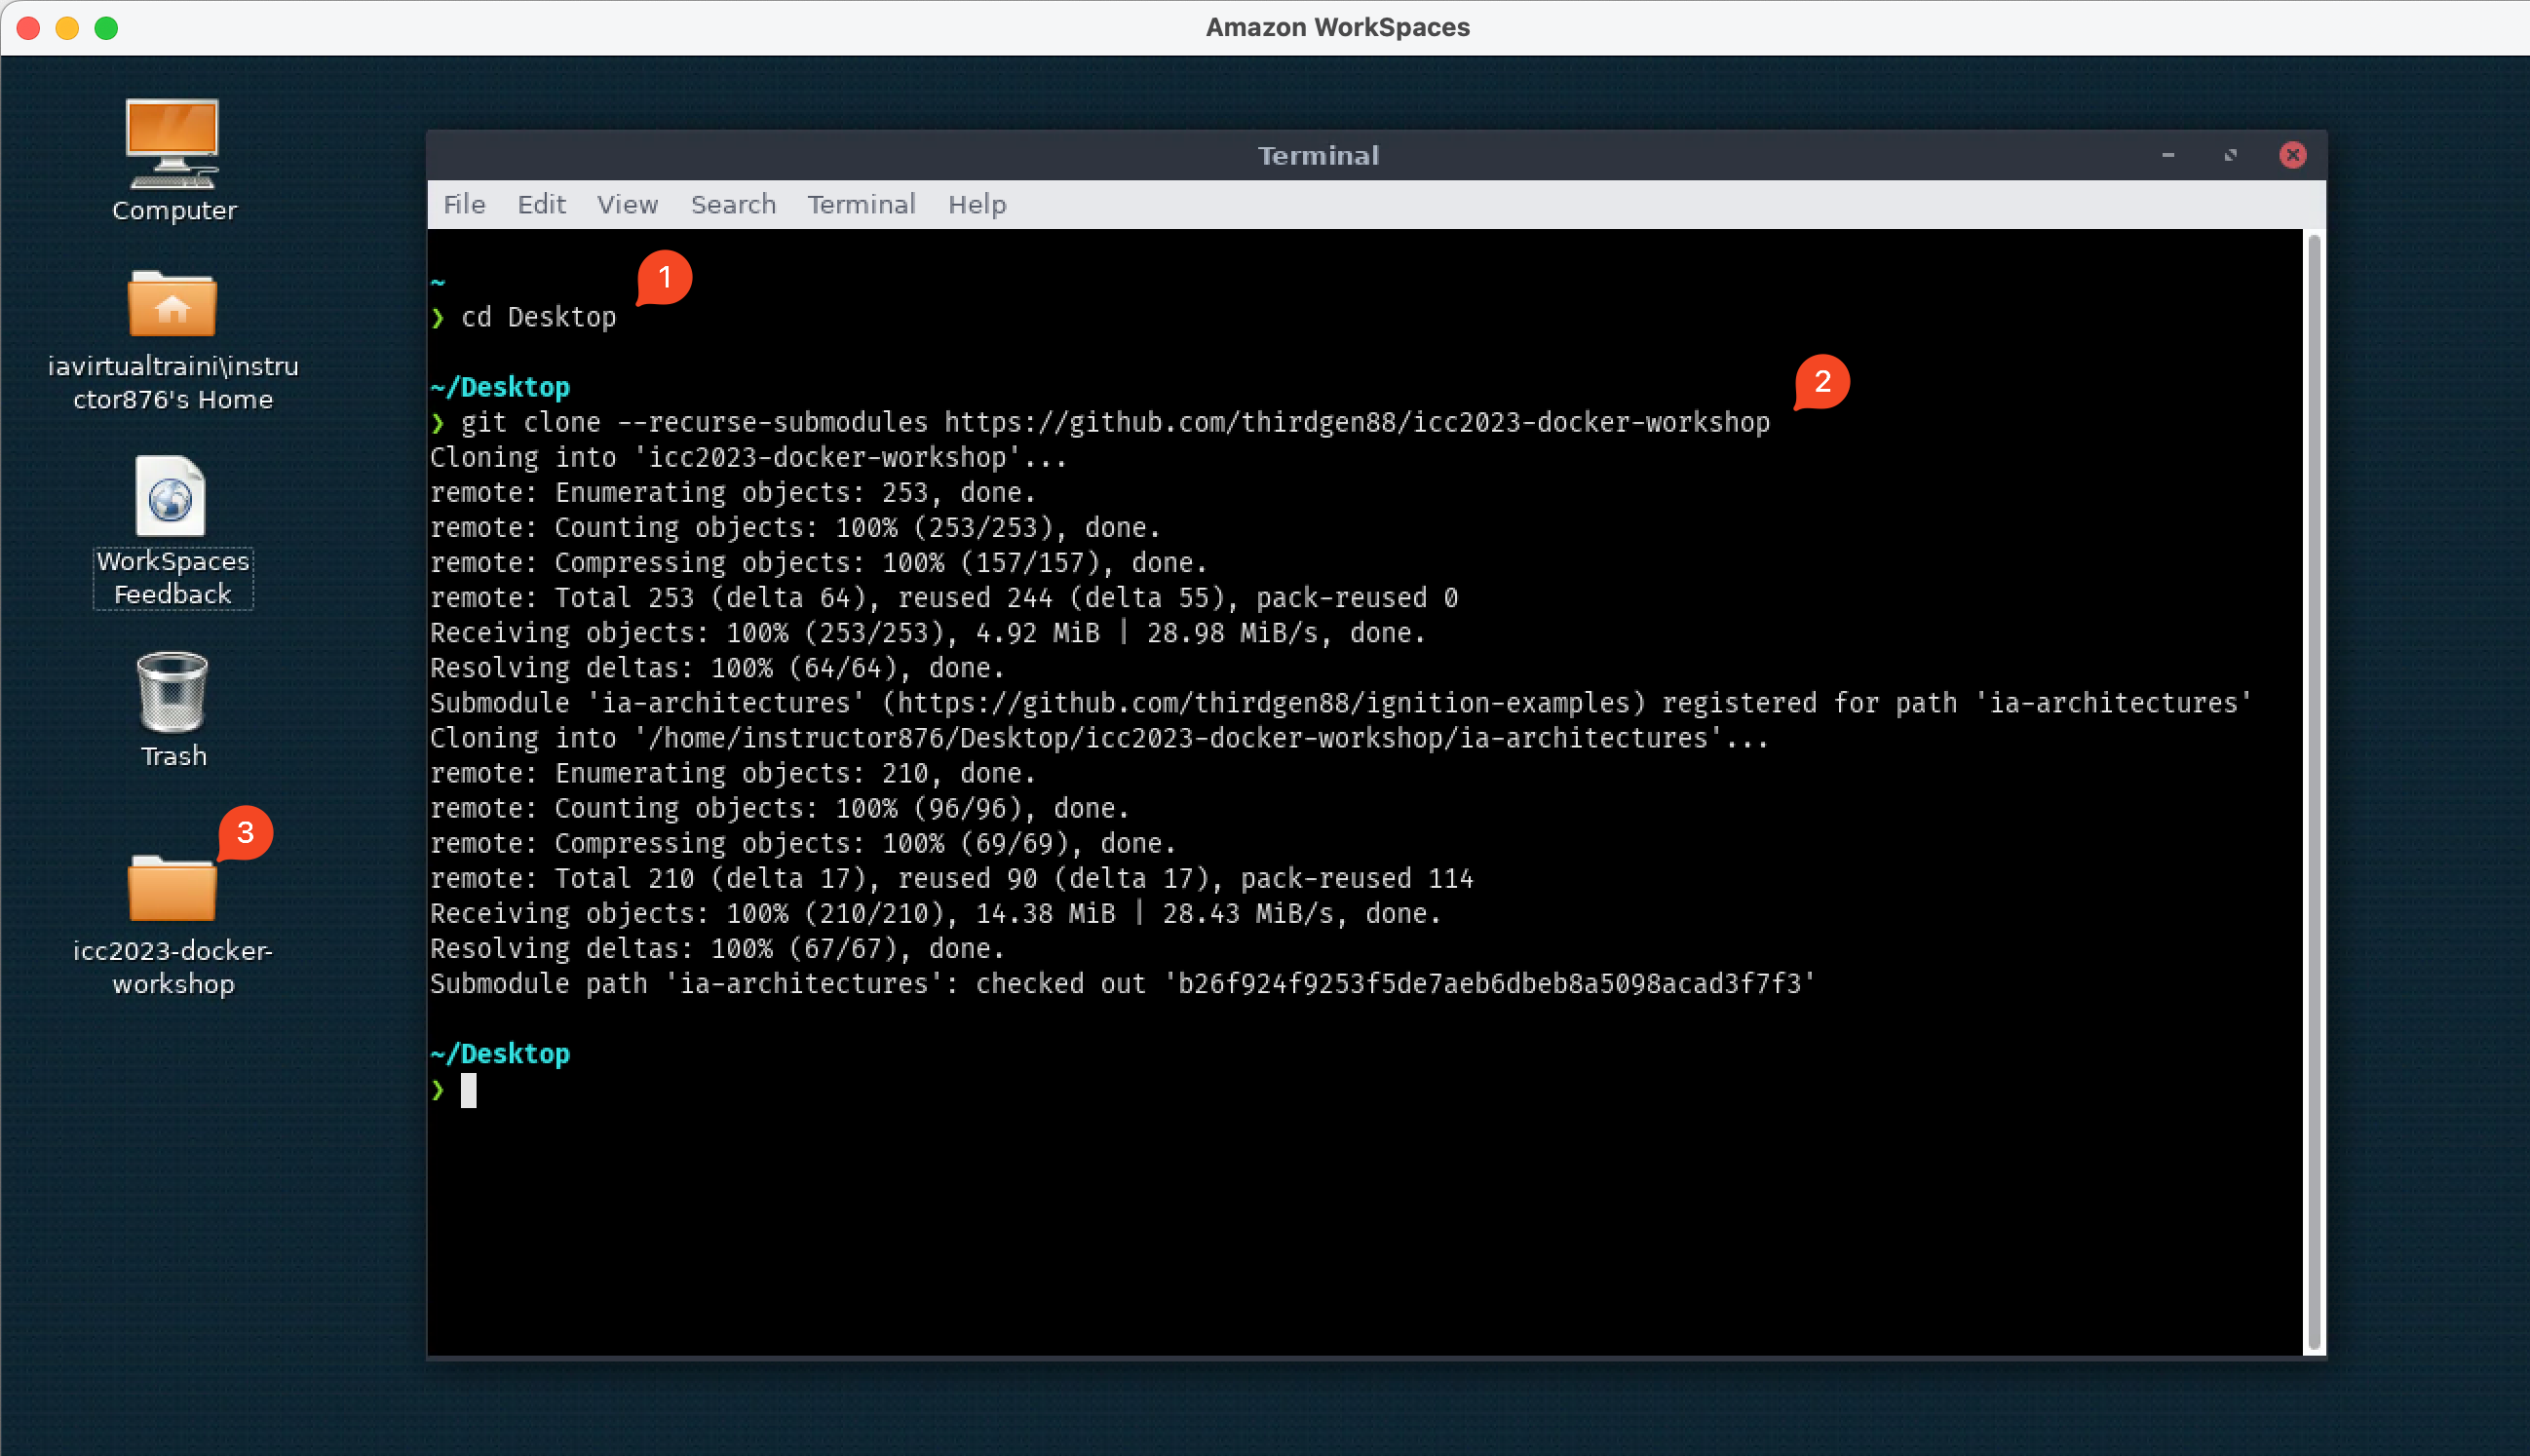Click 'Total 210 (delta 17)' line
Viewport: 2530px width, 1456px height.
(x=951, y=877)
